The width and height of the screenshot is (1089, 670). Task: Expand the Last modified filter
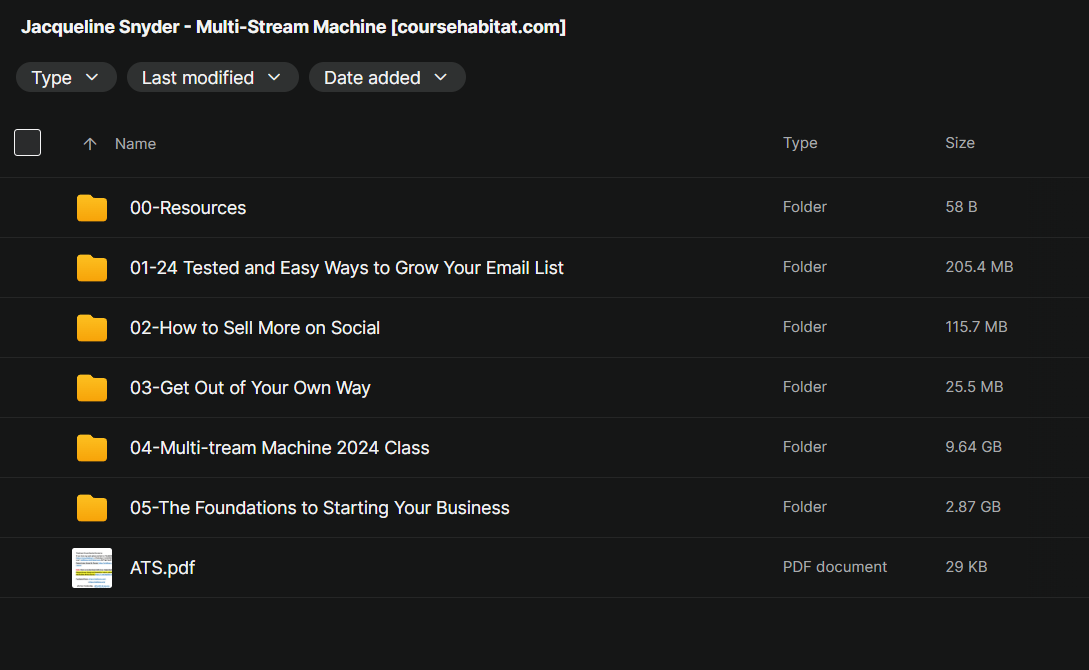[213, 77]
